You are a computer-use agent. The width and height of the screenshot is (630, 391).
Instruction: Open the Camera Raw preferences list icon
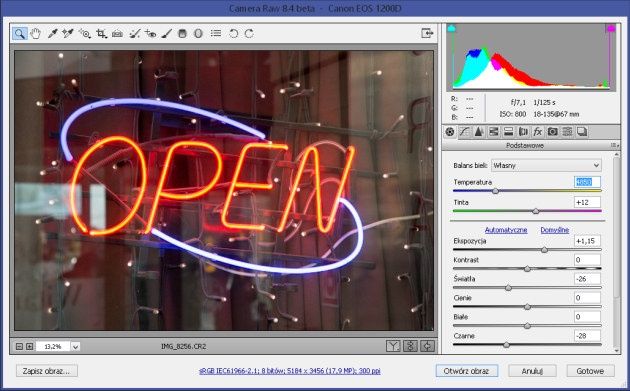[x=216, y=33]
